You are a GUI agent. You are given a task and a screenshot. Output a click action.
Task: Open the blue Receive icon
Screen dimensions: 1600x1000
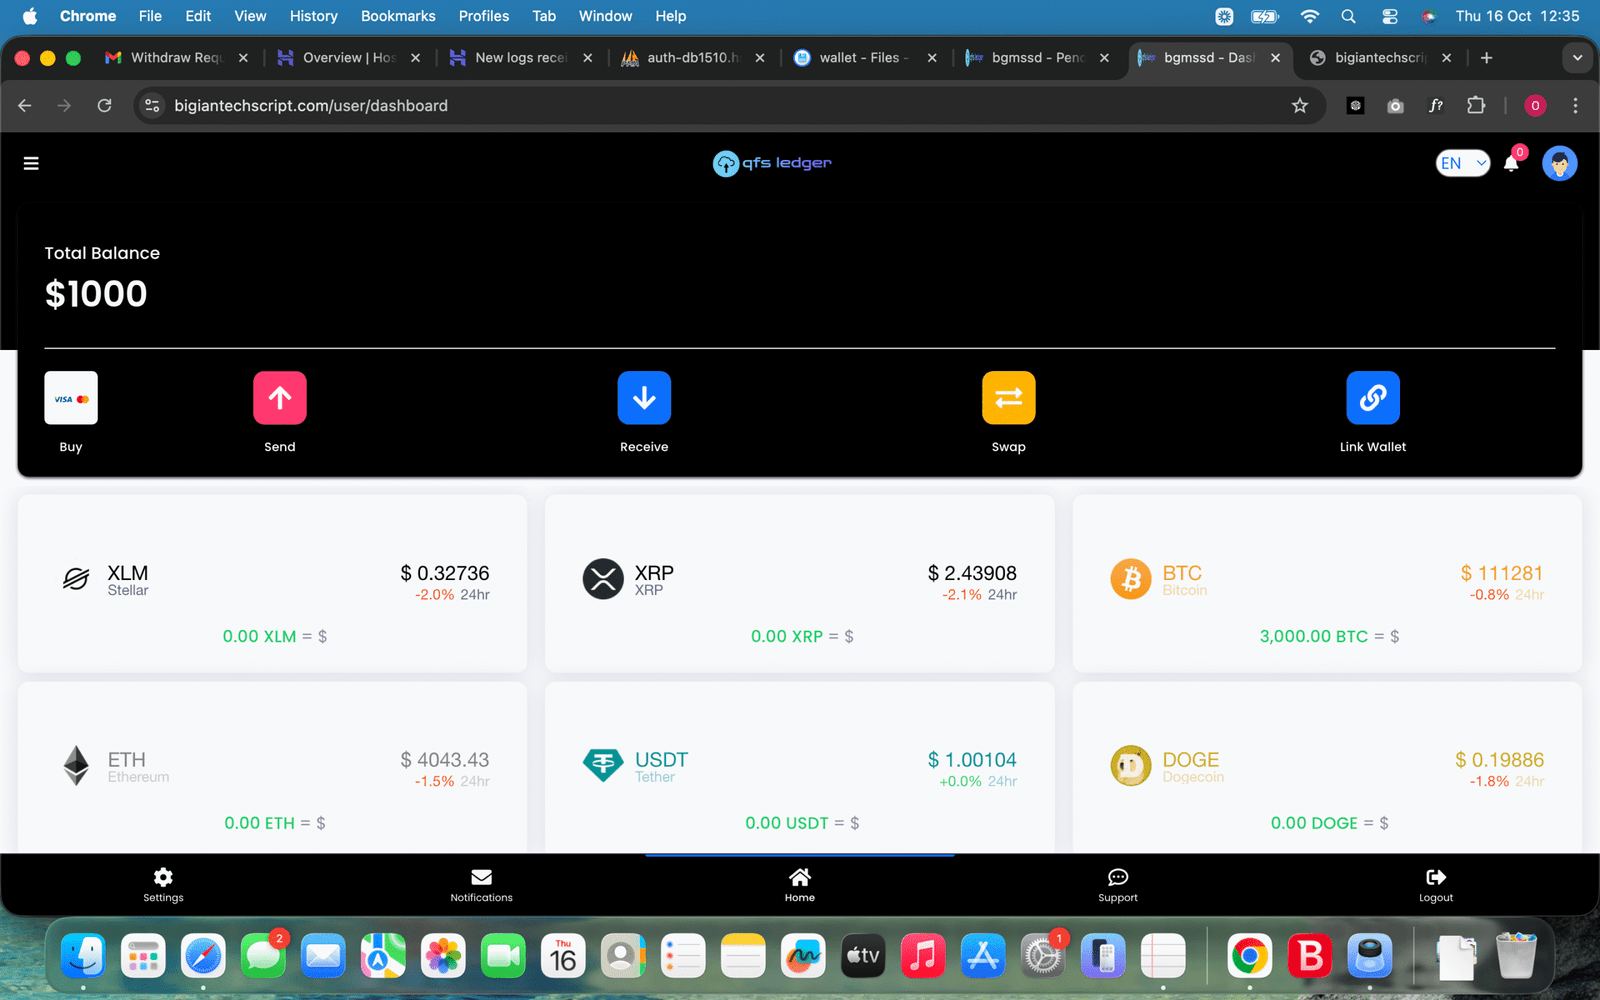coord(644,398)
